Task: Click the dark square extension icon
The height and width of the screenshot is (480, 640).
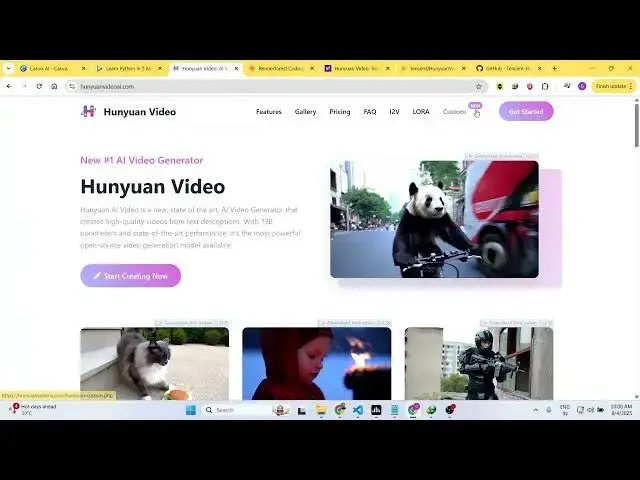Action: tap(515, 87)
